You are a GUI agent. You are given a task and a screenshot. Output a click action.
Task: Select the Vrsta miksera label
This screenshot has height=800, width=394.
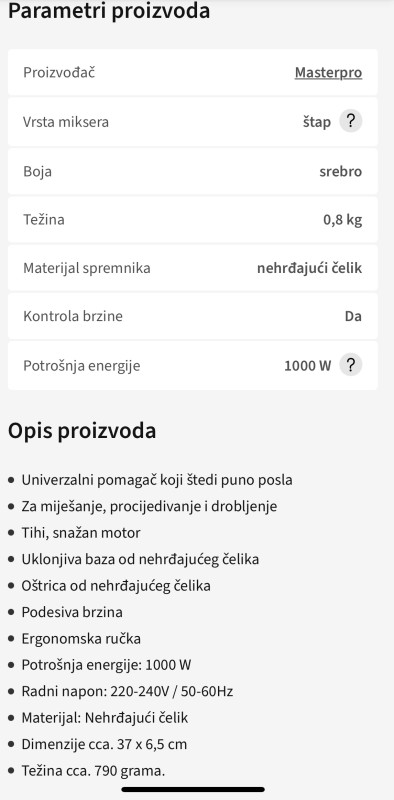tap(66, 122)
